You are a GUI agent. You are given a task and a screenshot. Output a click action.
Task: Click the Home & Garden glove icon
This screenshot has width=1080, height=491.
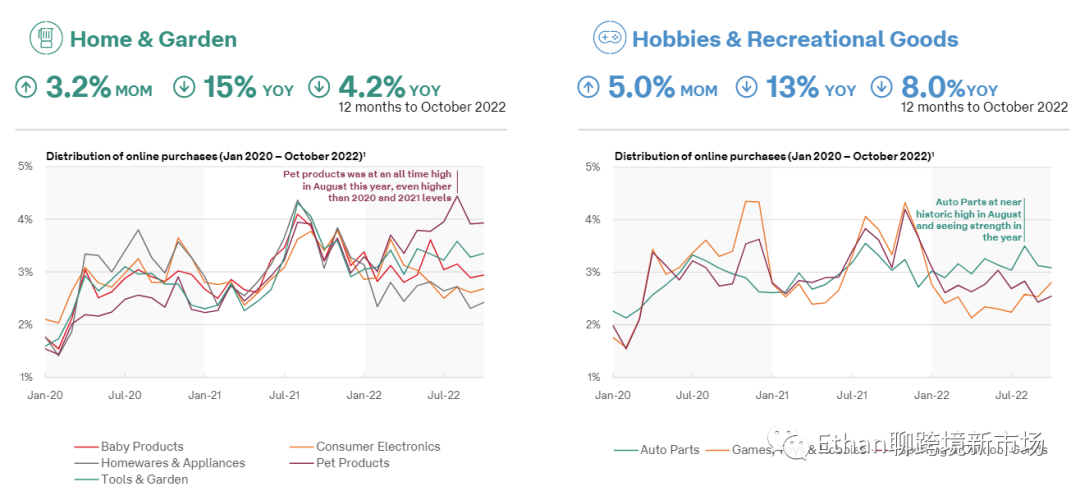click(x=43, y=39)
